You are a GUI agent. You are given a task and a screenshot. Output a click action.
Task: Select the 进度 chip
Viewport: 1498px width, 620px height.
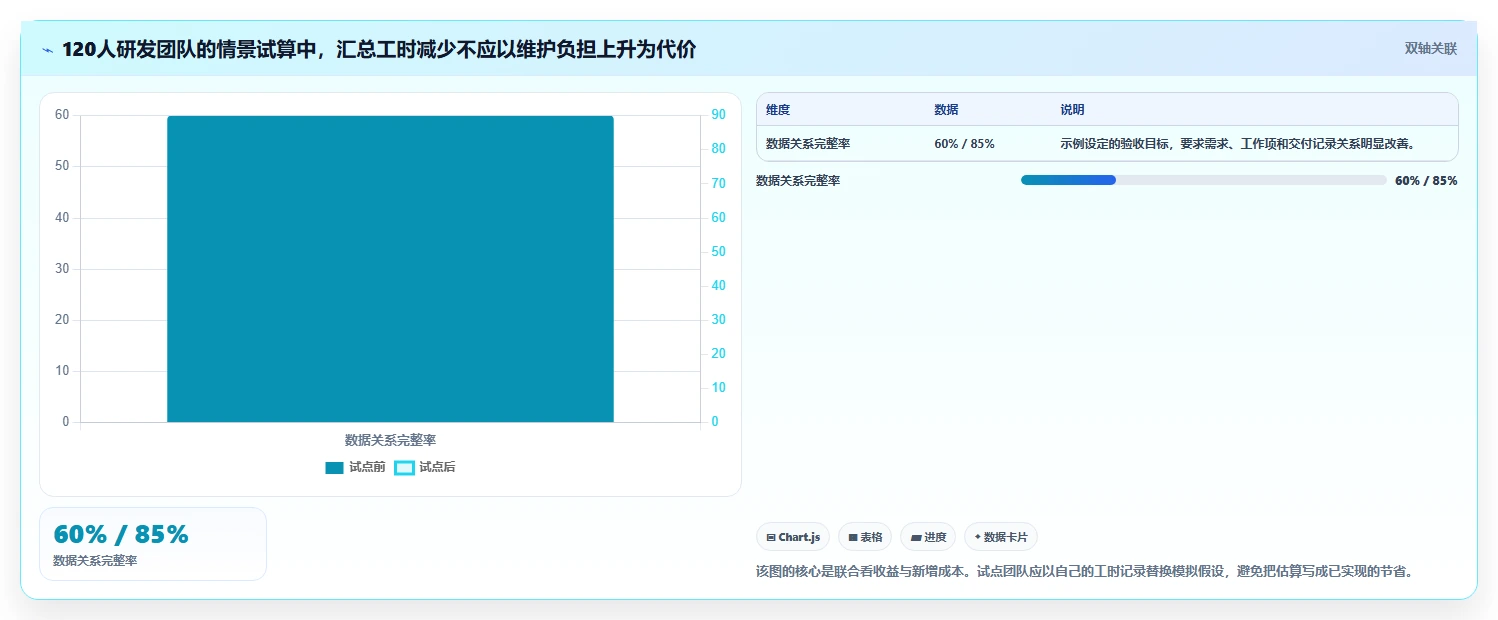(x=928, y=537)
